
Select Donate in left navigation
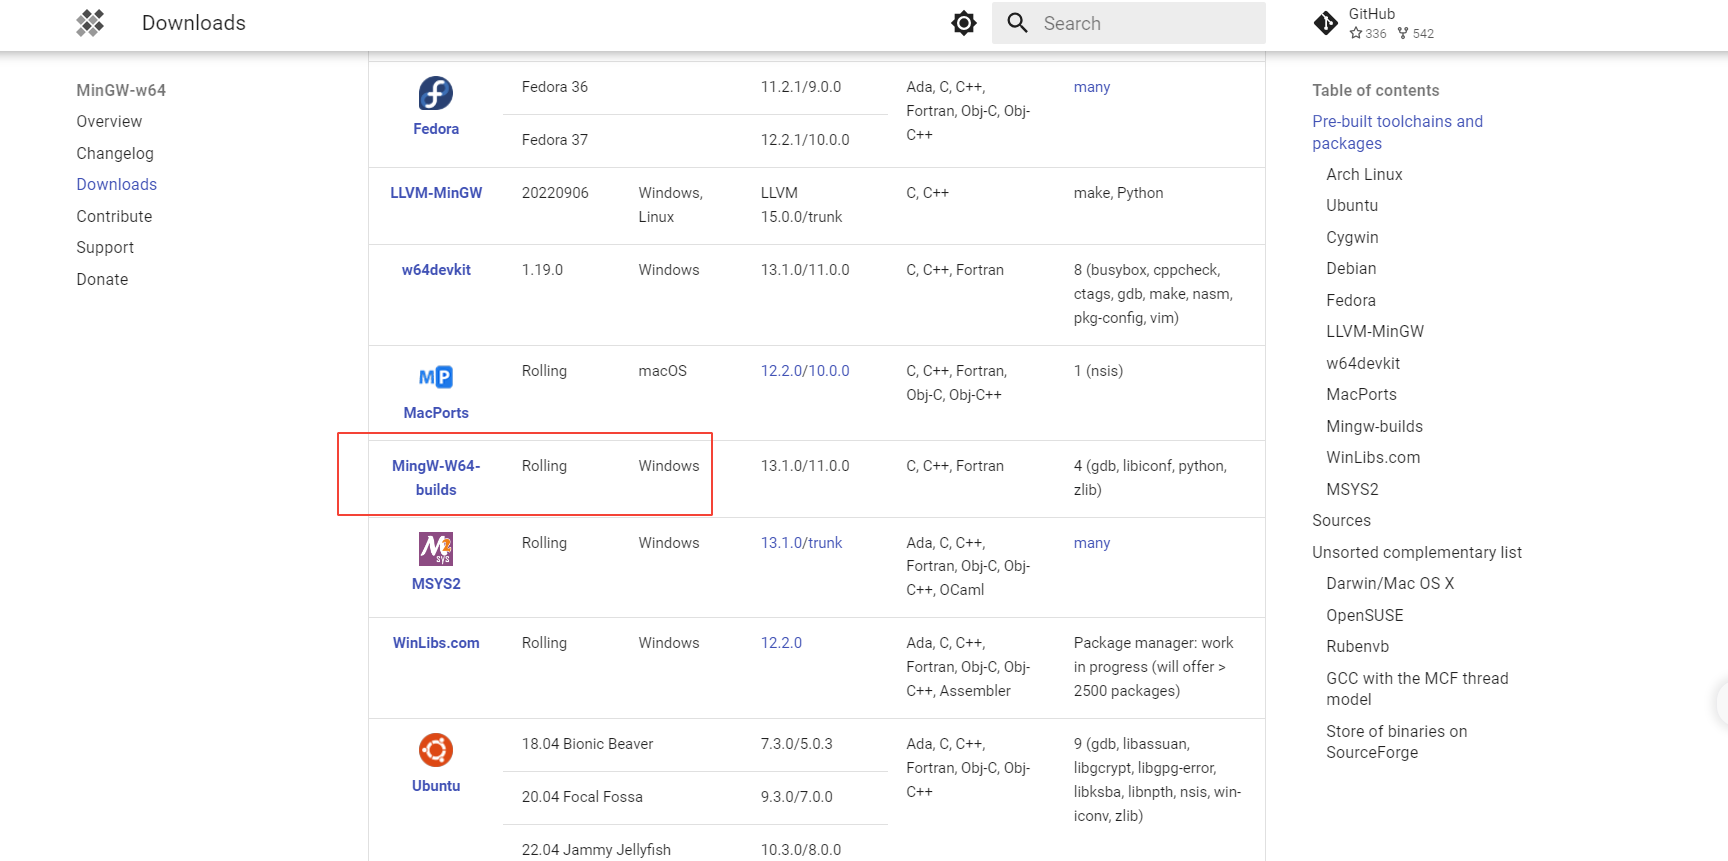[102, 279]
